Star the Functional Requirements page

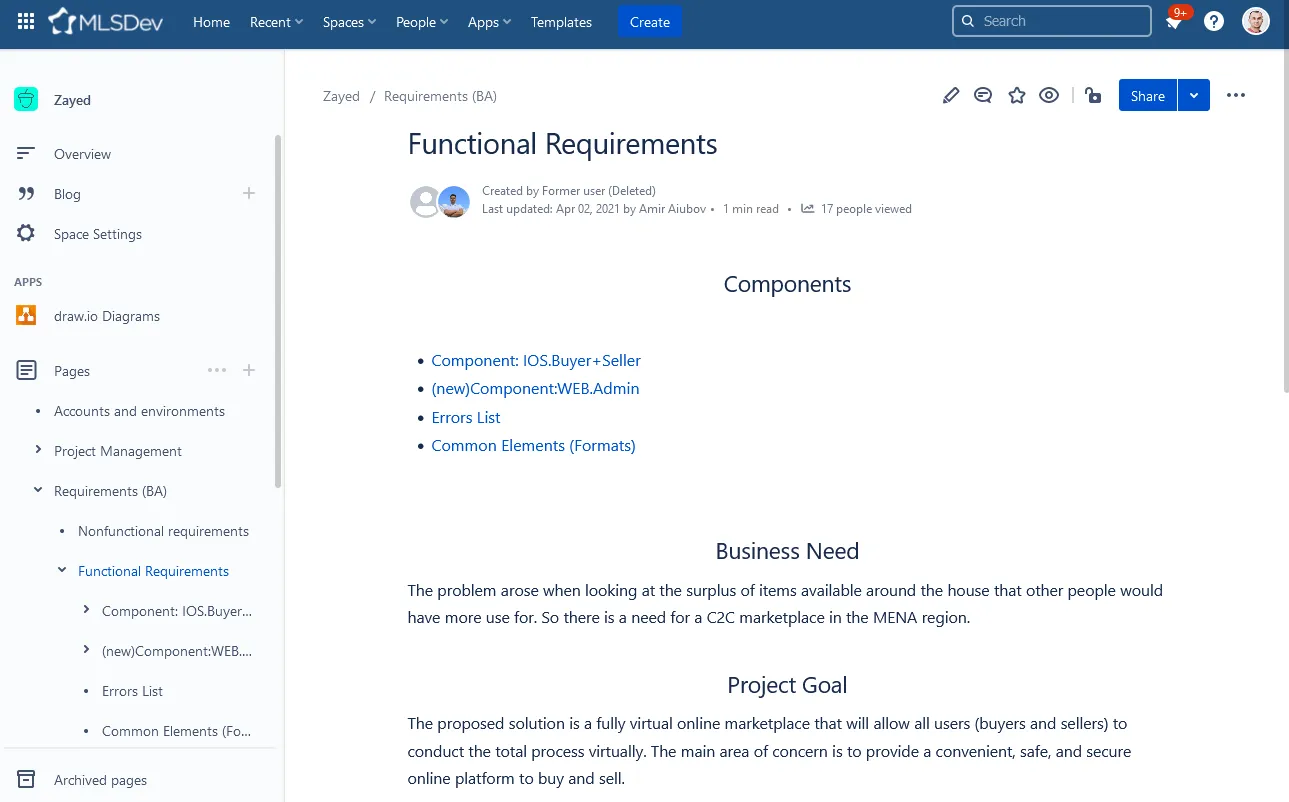[x=1016, y=95]
